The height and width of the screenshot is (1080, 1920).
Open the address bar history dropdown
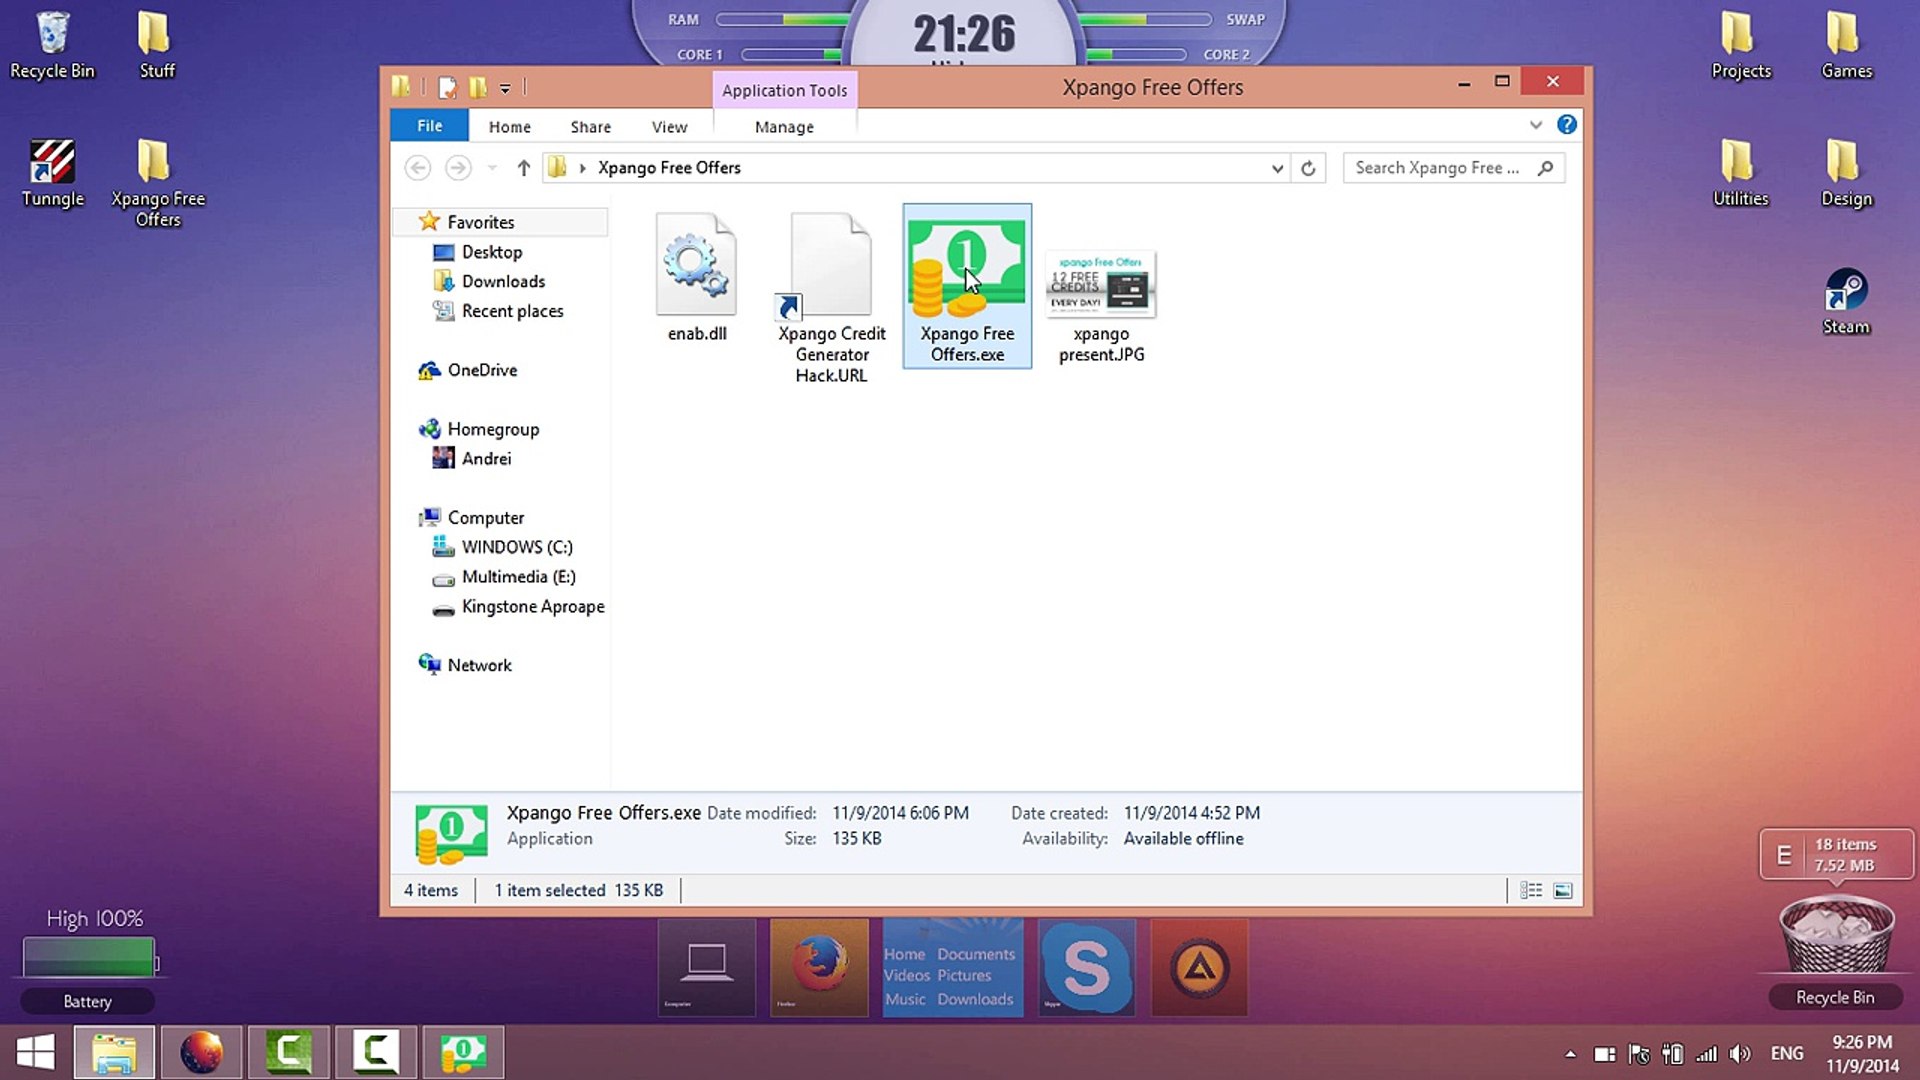(1277, 168)
